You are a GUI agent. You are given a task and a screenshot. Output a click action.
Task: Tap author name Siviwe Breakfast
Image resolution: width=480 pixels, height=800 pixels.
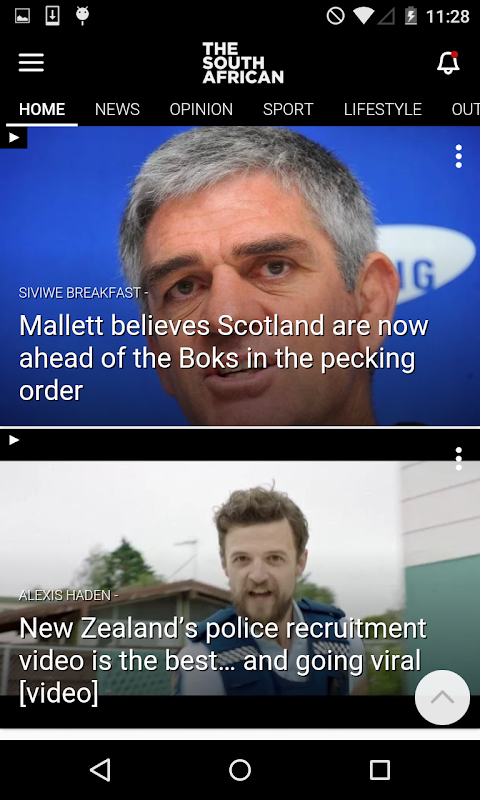tap(80, 293)
